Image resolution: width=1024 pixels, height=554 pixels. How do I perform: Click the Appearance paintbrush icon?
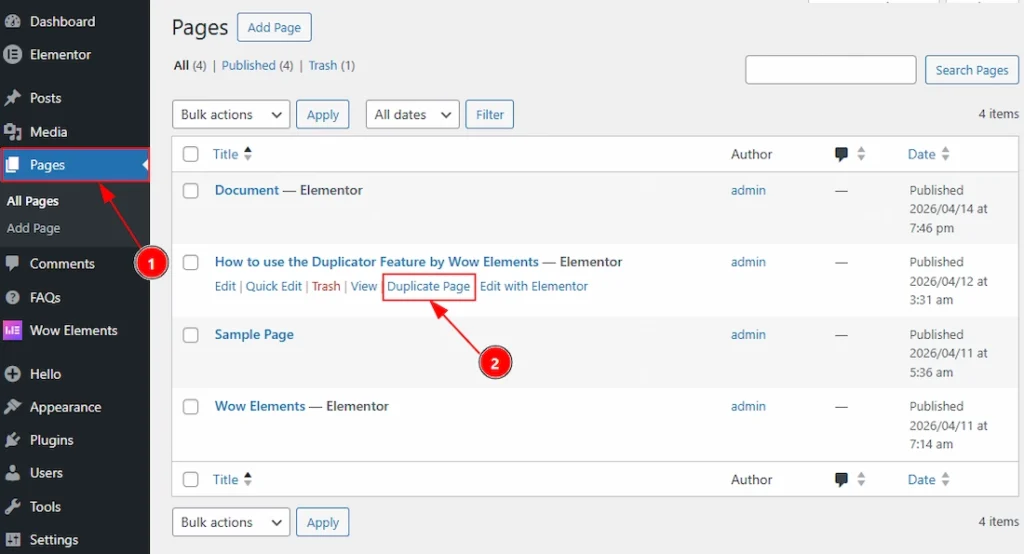pyautogui.click(x=12, y=407)
